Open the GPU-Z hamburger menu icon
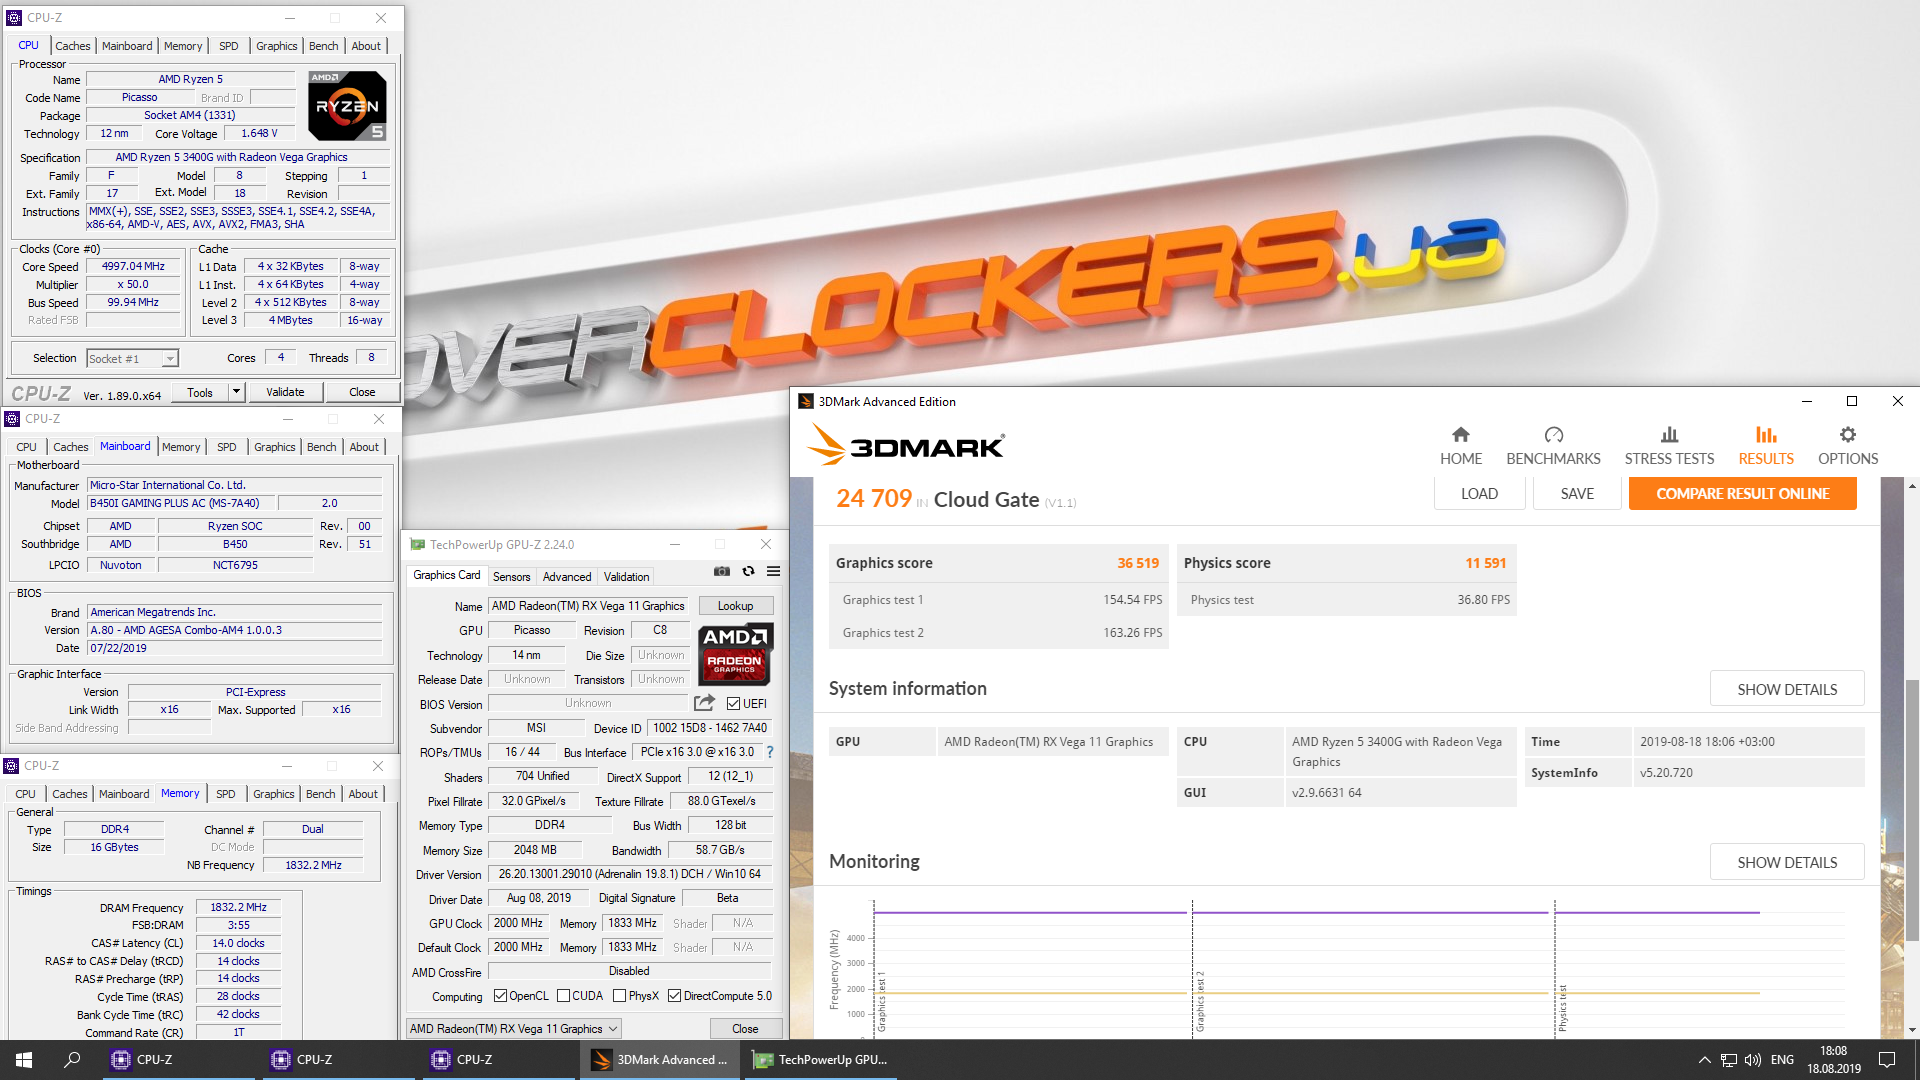1920x1080 pixels. [773, 572]
